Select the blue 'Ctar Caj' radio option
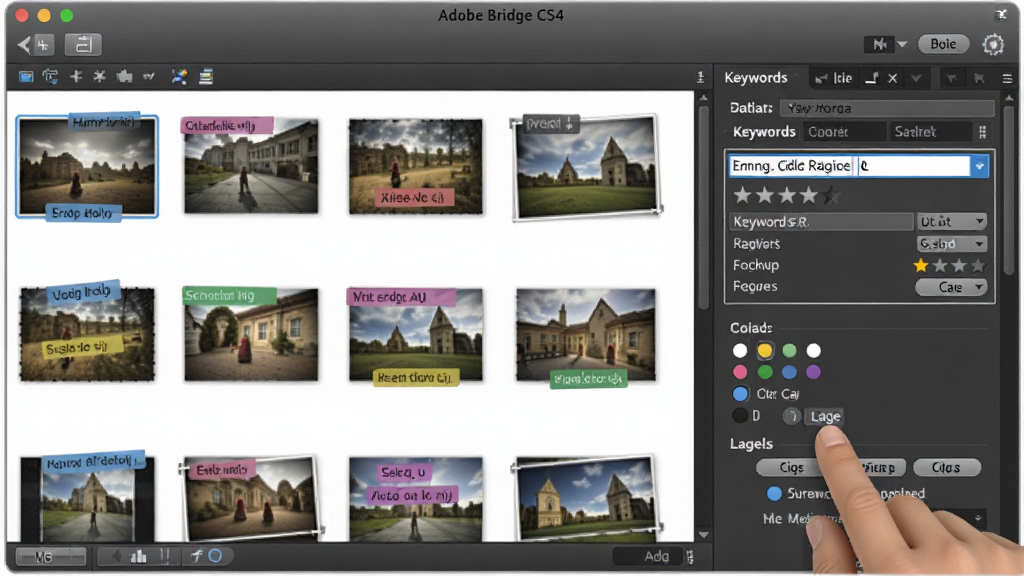 point(740,394)
